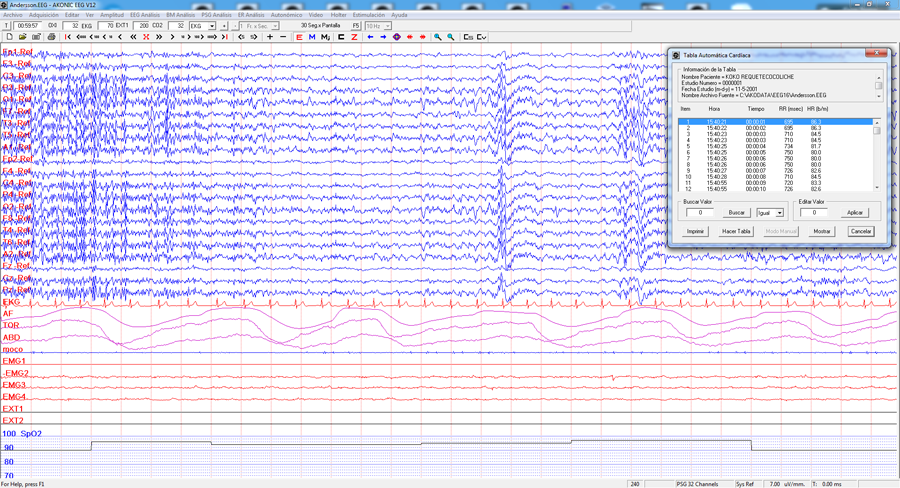This screenshot has height=488, width=900.
Task: Open the PSG Análisis menu
Action: [x=216, y=15]
